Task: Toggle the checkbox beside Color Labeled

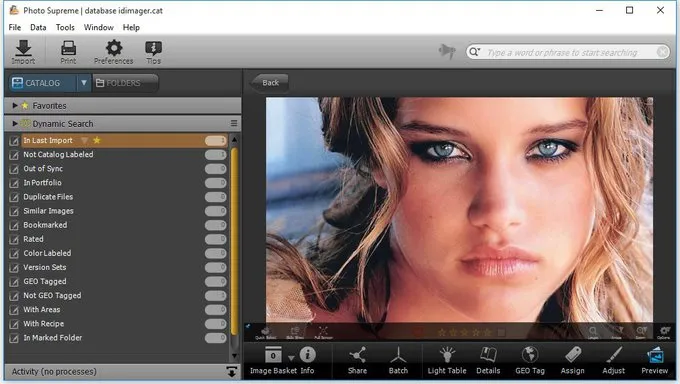Action: point(14,253)
